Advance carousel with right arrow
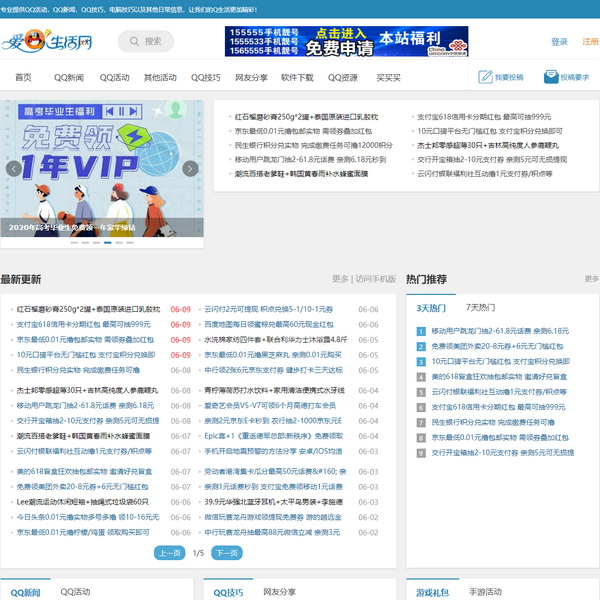Viewport: 600px width, 600px height. [x=192, y=169]
